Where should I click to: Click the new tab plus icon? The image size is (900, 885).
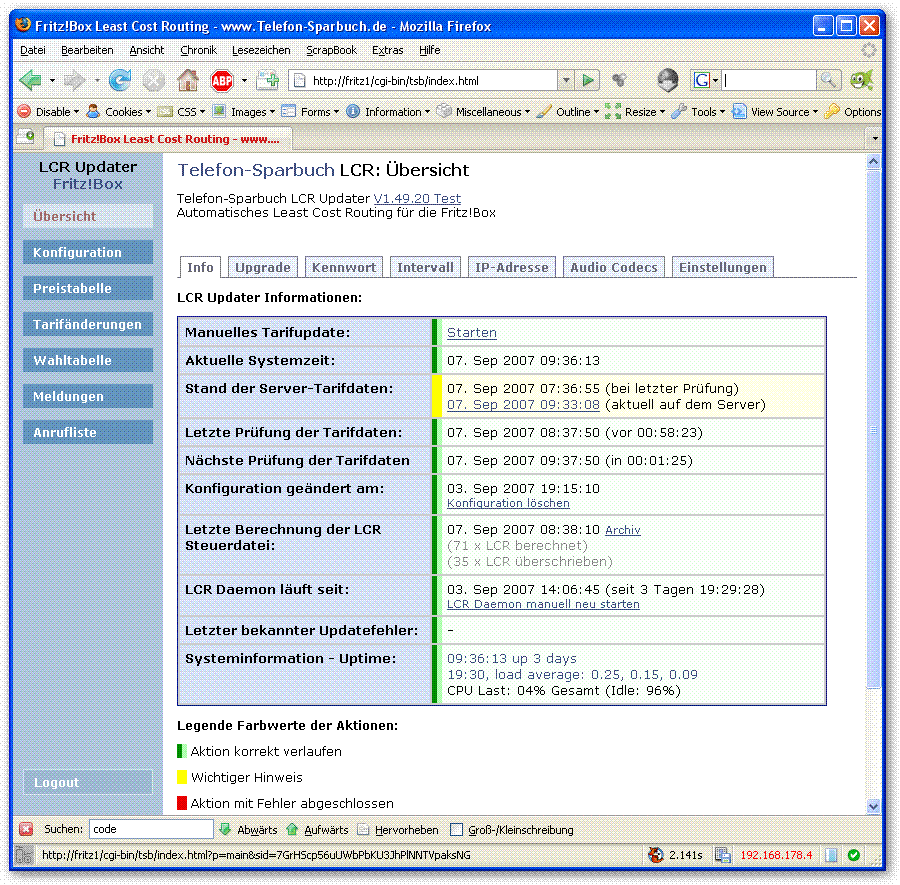pyautogui.click(x=267, y=80)
